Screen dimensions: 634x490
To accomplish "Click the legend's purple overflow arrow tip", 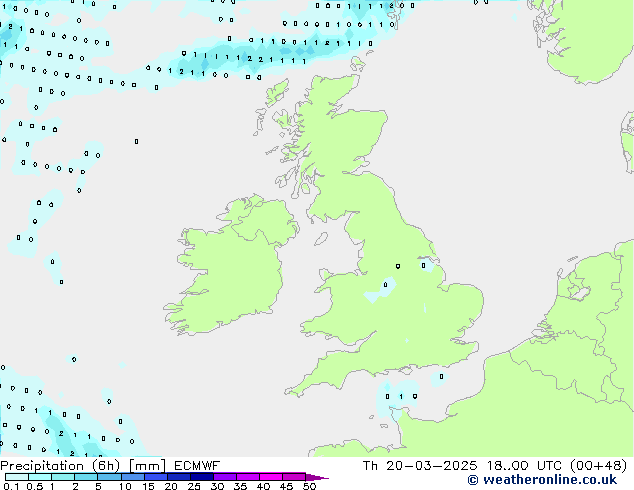I will point(317,477).
